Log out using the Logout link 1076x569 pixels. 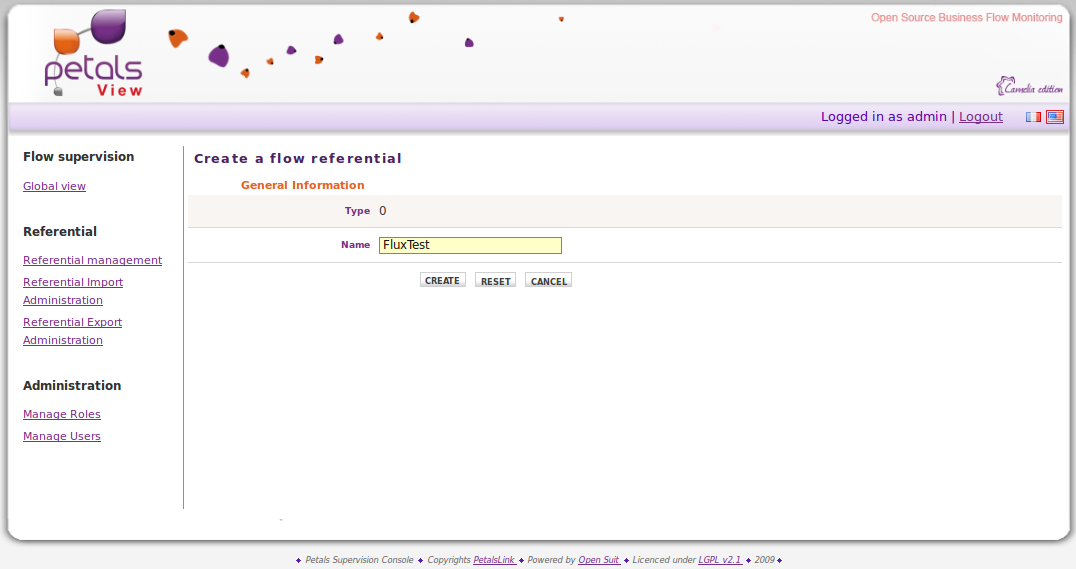[980, 117]
